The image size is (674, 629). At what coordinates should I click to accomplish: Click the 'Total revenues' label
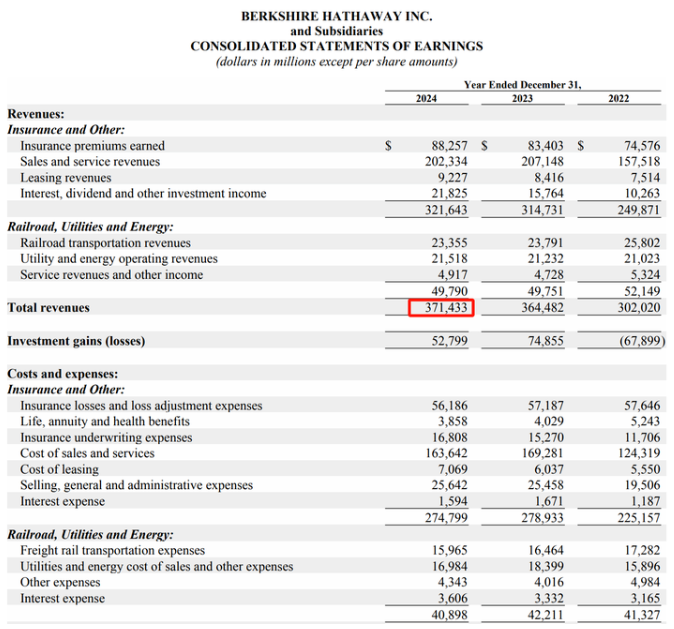49,308
